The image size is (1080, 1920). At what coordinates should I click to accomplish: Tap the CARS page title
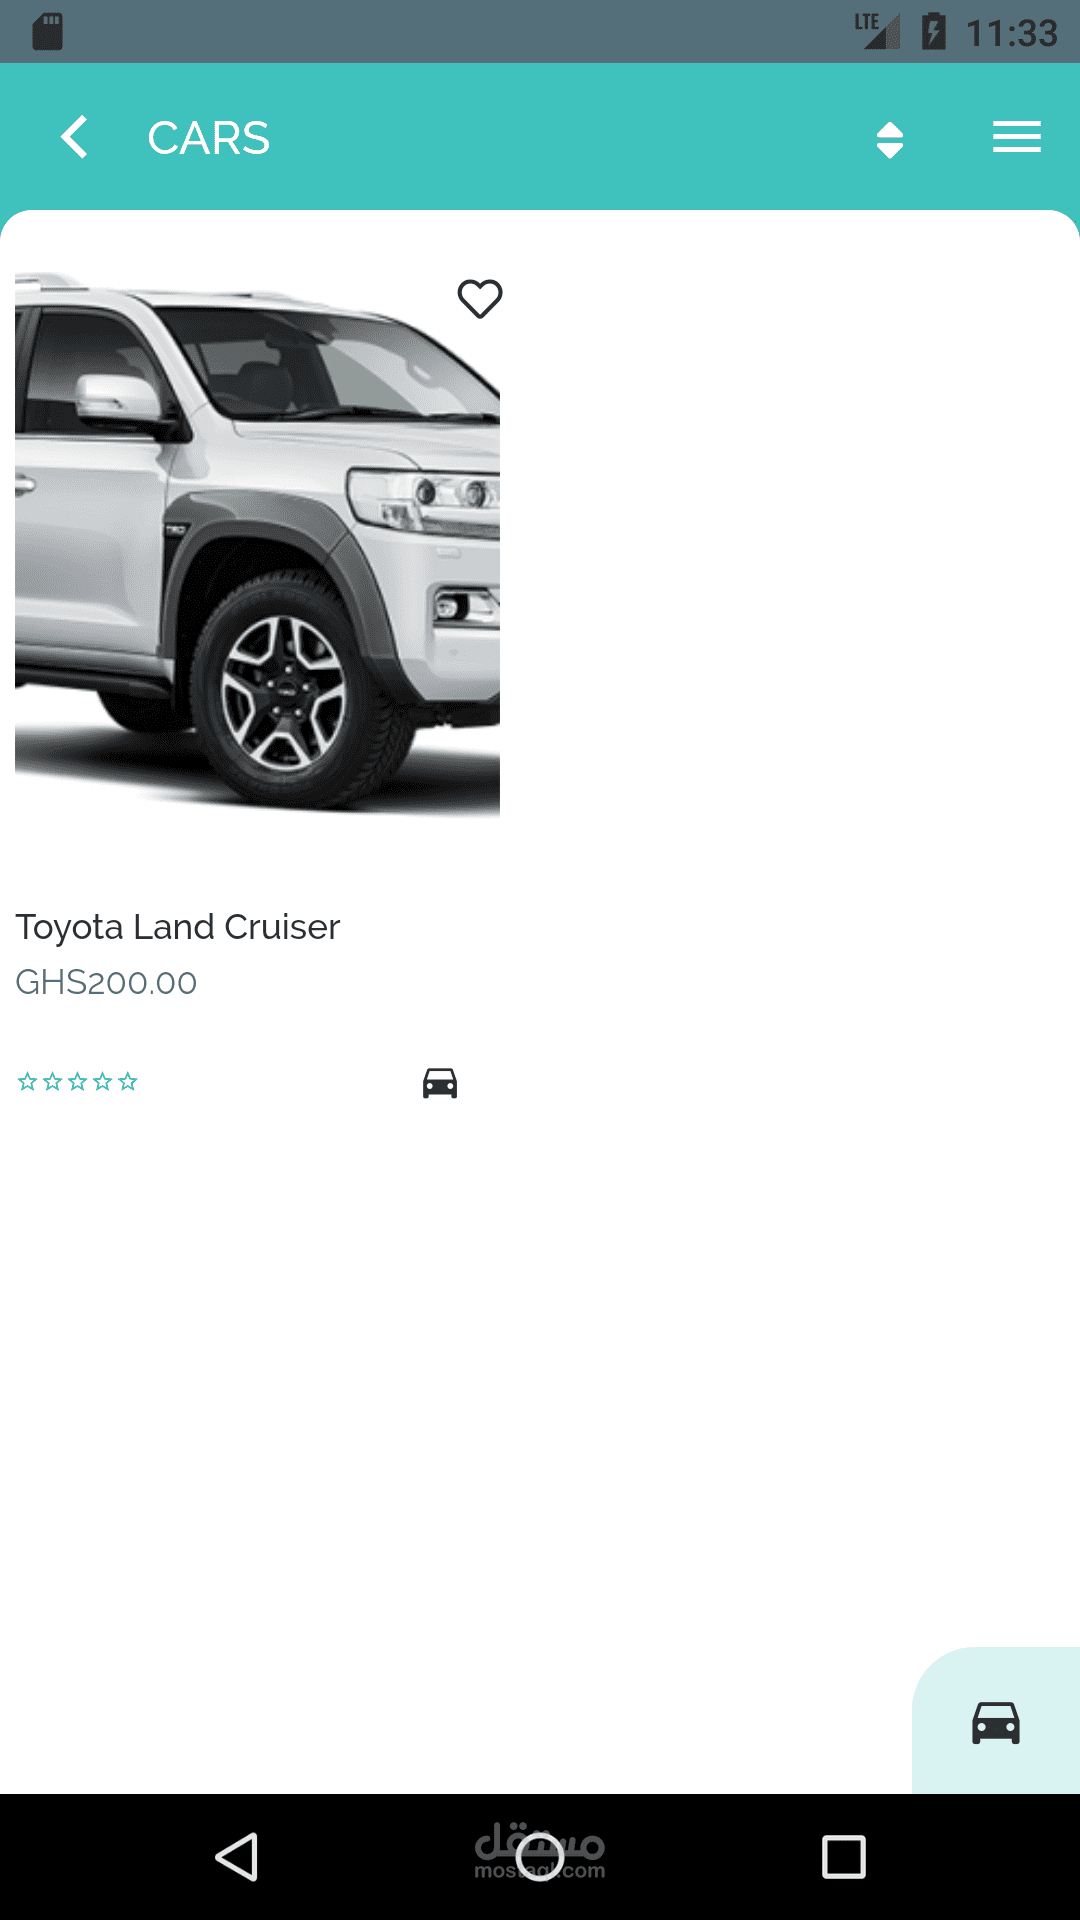[x=209, y=138]
